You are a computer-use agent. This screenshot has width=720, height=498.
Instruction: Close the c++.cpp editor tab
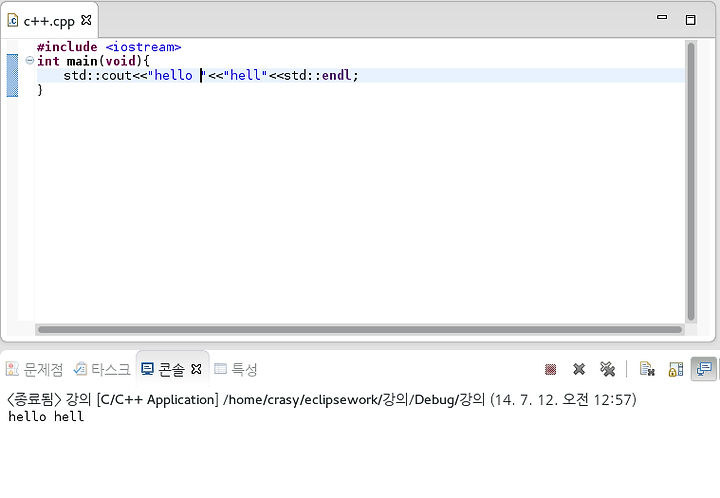coord(86,20)
